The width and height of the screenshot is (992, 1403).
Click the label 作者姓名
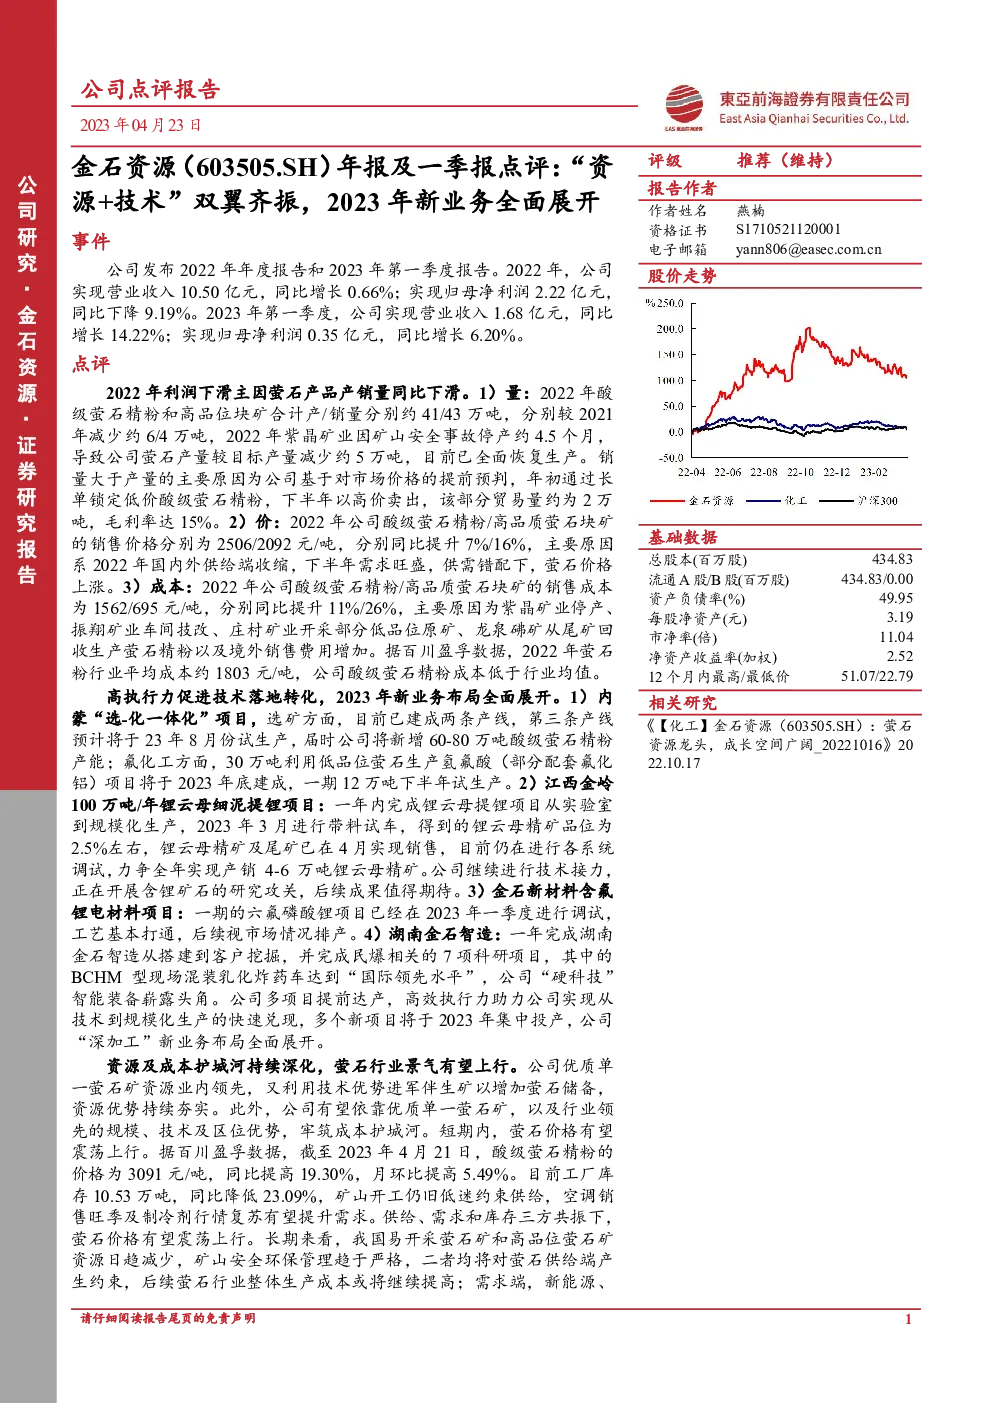[677, 211]
